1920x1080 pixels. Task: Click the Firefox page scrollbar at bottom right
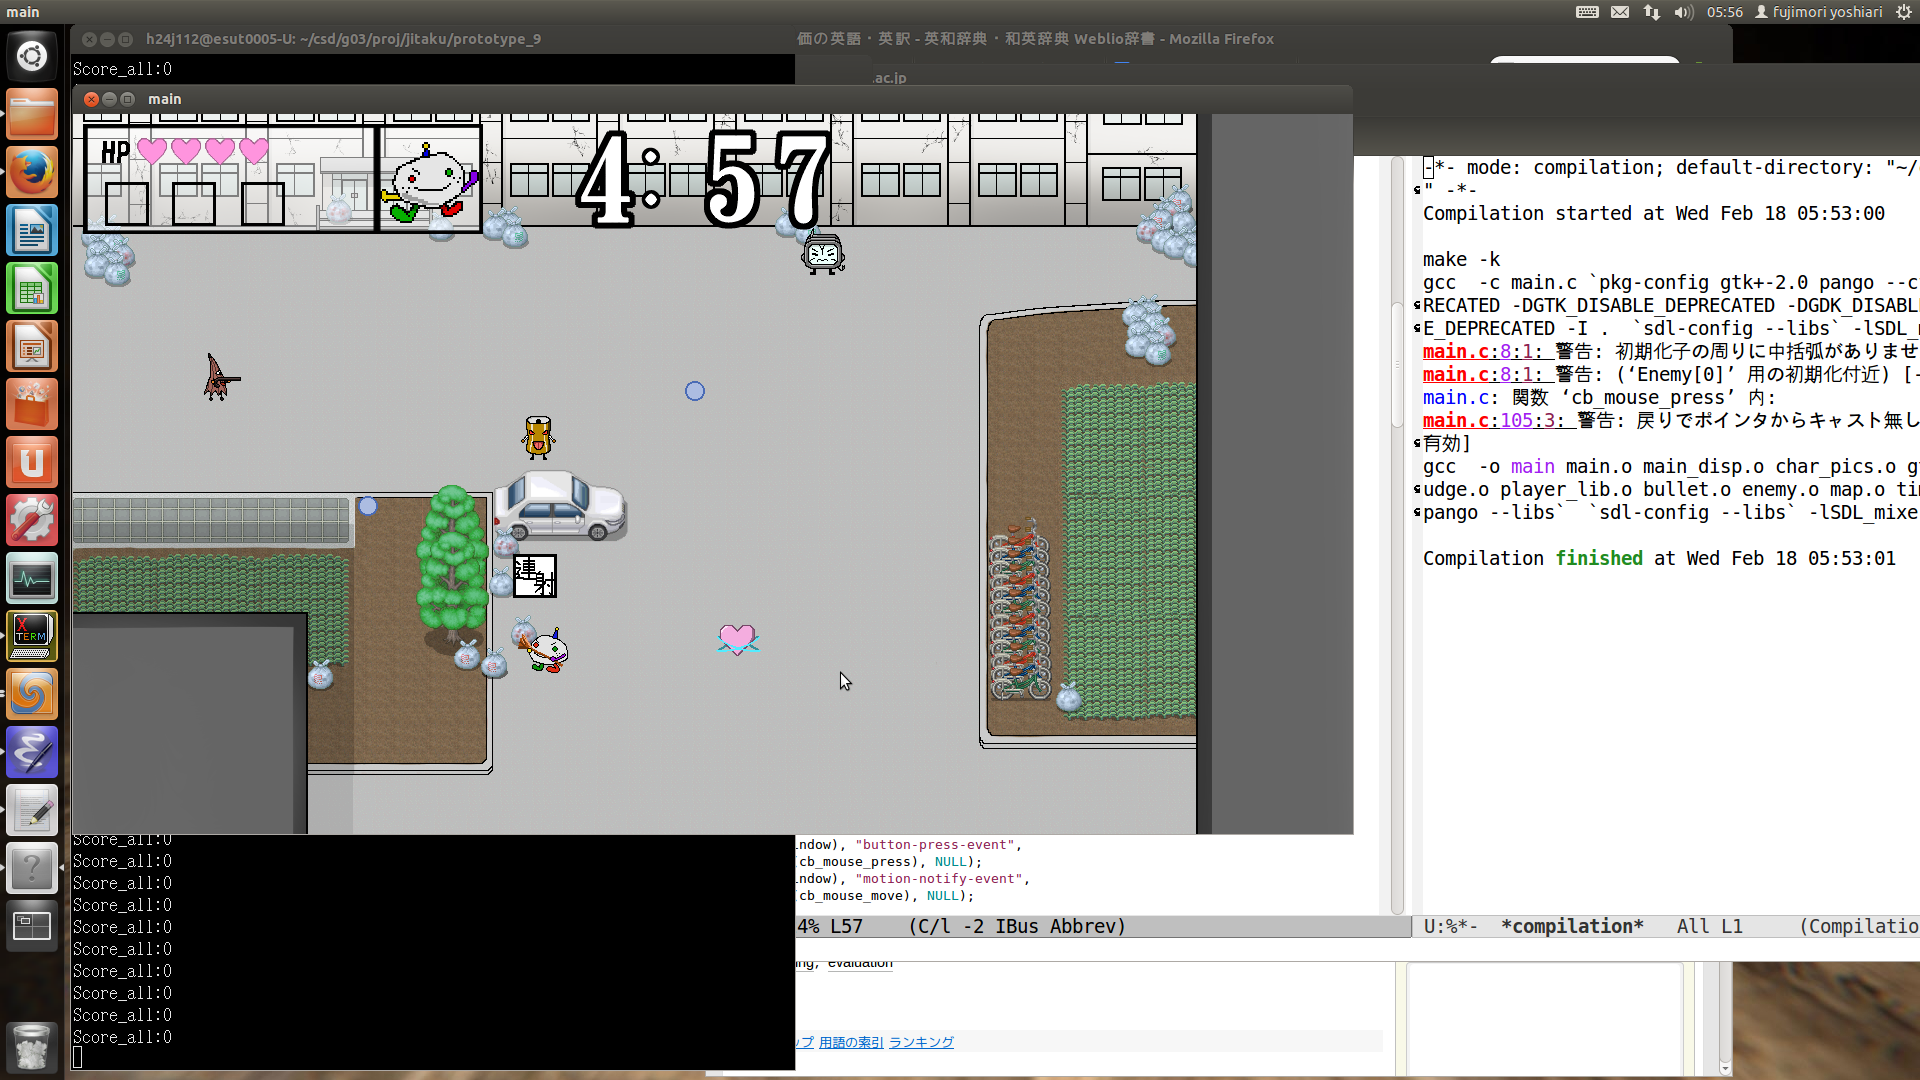click(1724, 1018)
